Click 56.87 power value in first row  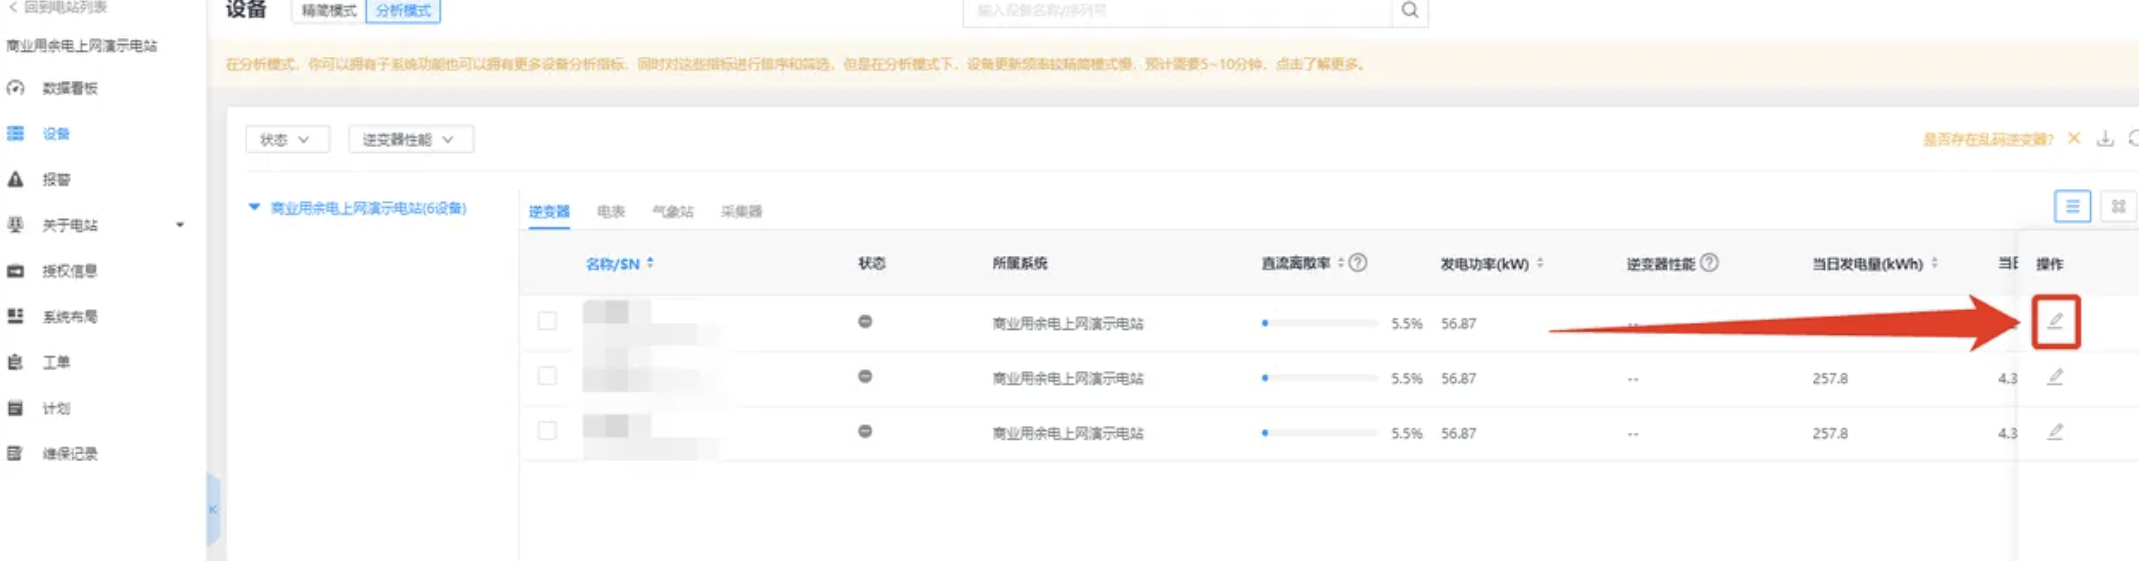pos(1458,323)
